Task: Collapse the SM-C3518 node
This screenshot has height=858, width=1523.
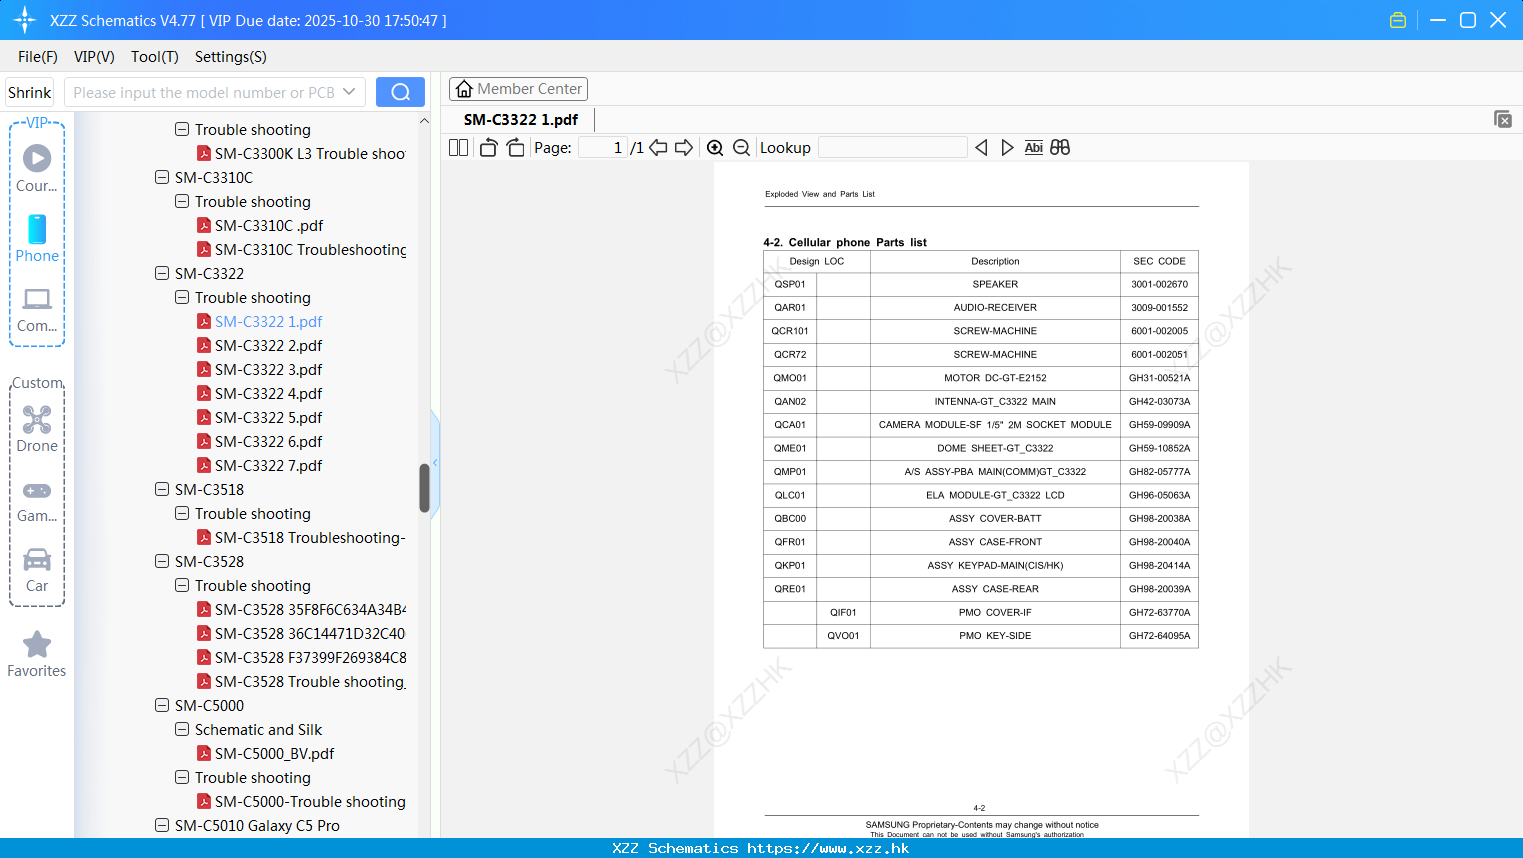Action: [x=162, y=489]
